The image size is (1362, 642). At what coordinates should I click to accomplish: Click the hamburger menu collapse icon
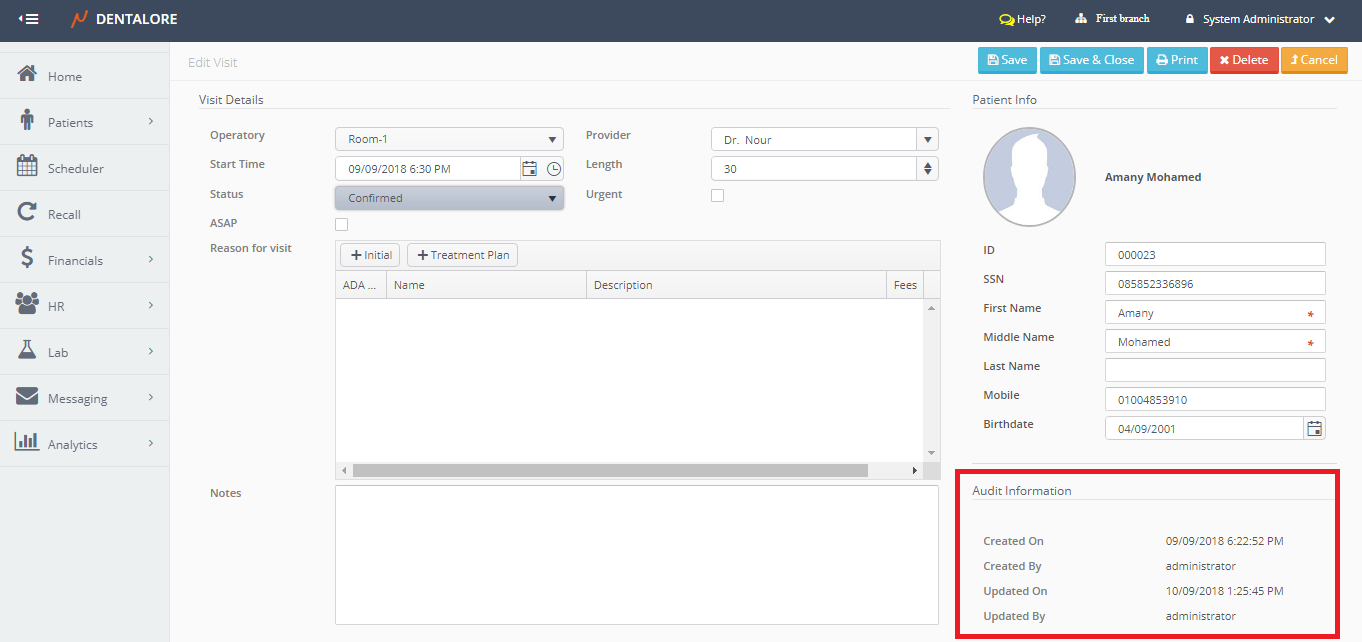(29, 19)
